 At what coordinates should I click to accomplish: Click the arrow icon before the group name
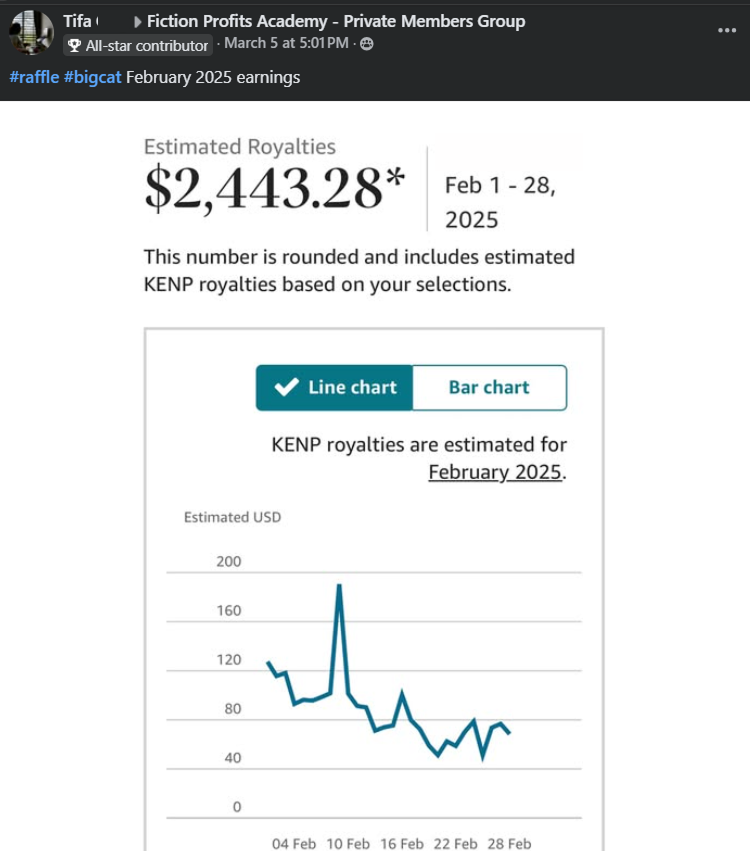pos(137,22)
